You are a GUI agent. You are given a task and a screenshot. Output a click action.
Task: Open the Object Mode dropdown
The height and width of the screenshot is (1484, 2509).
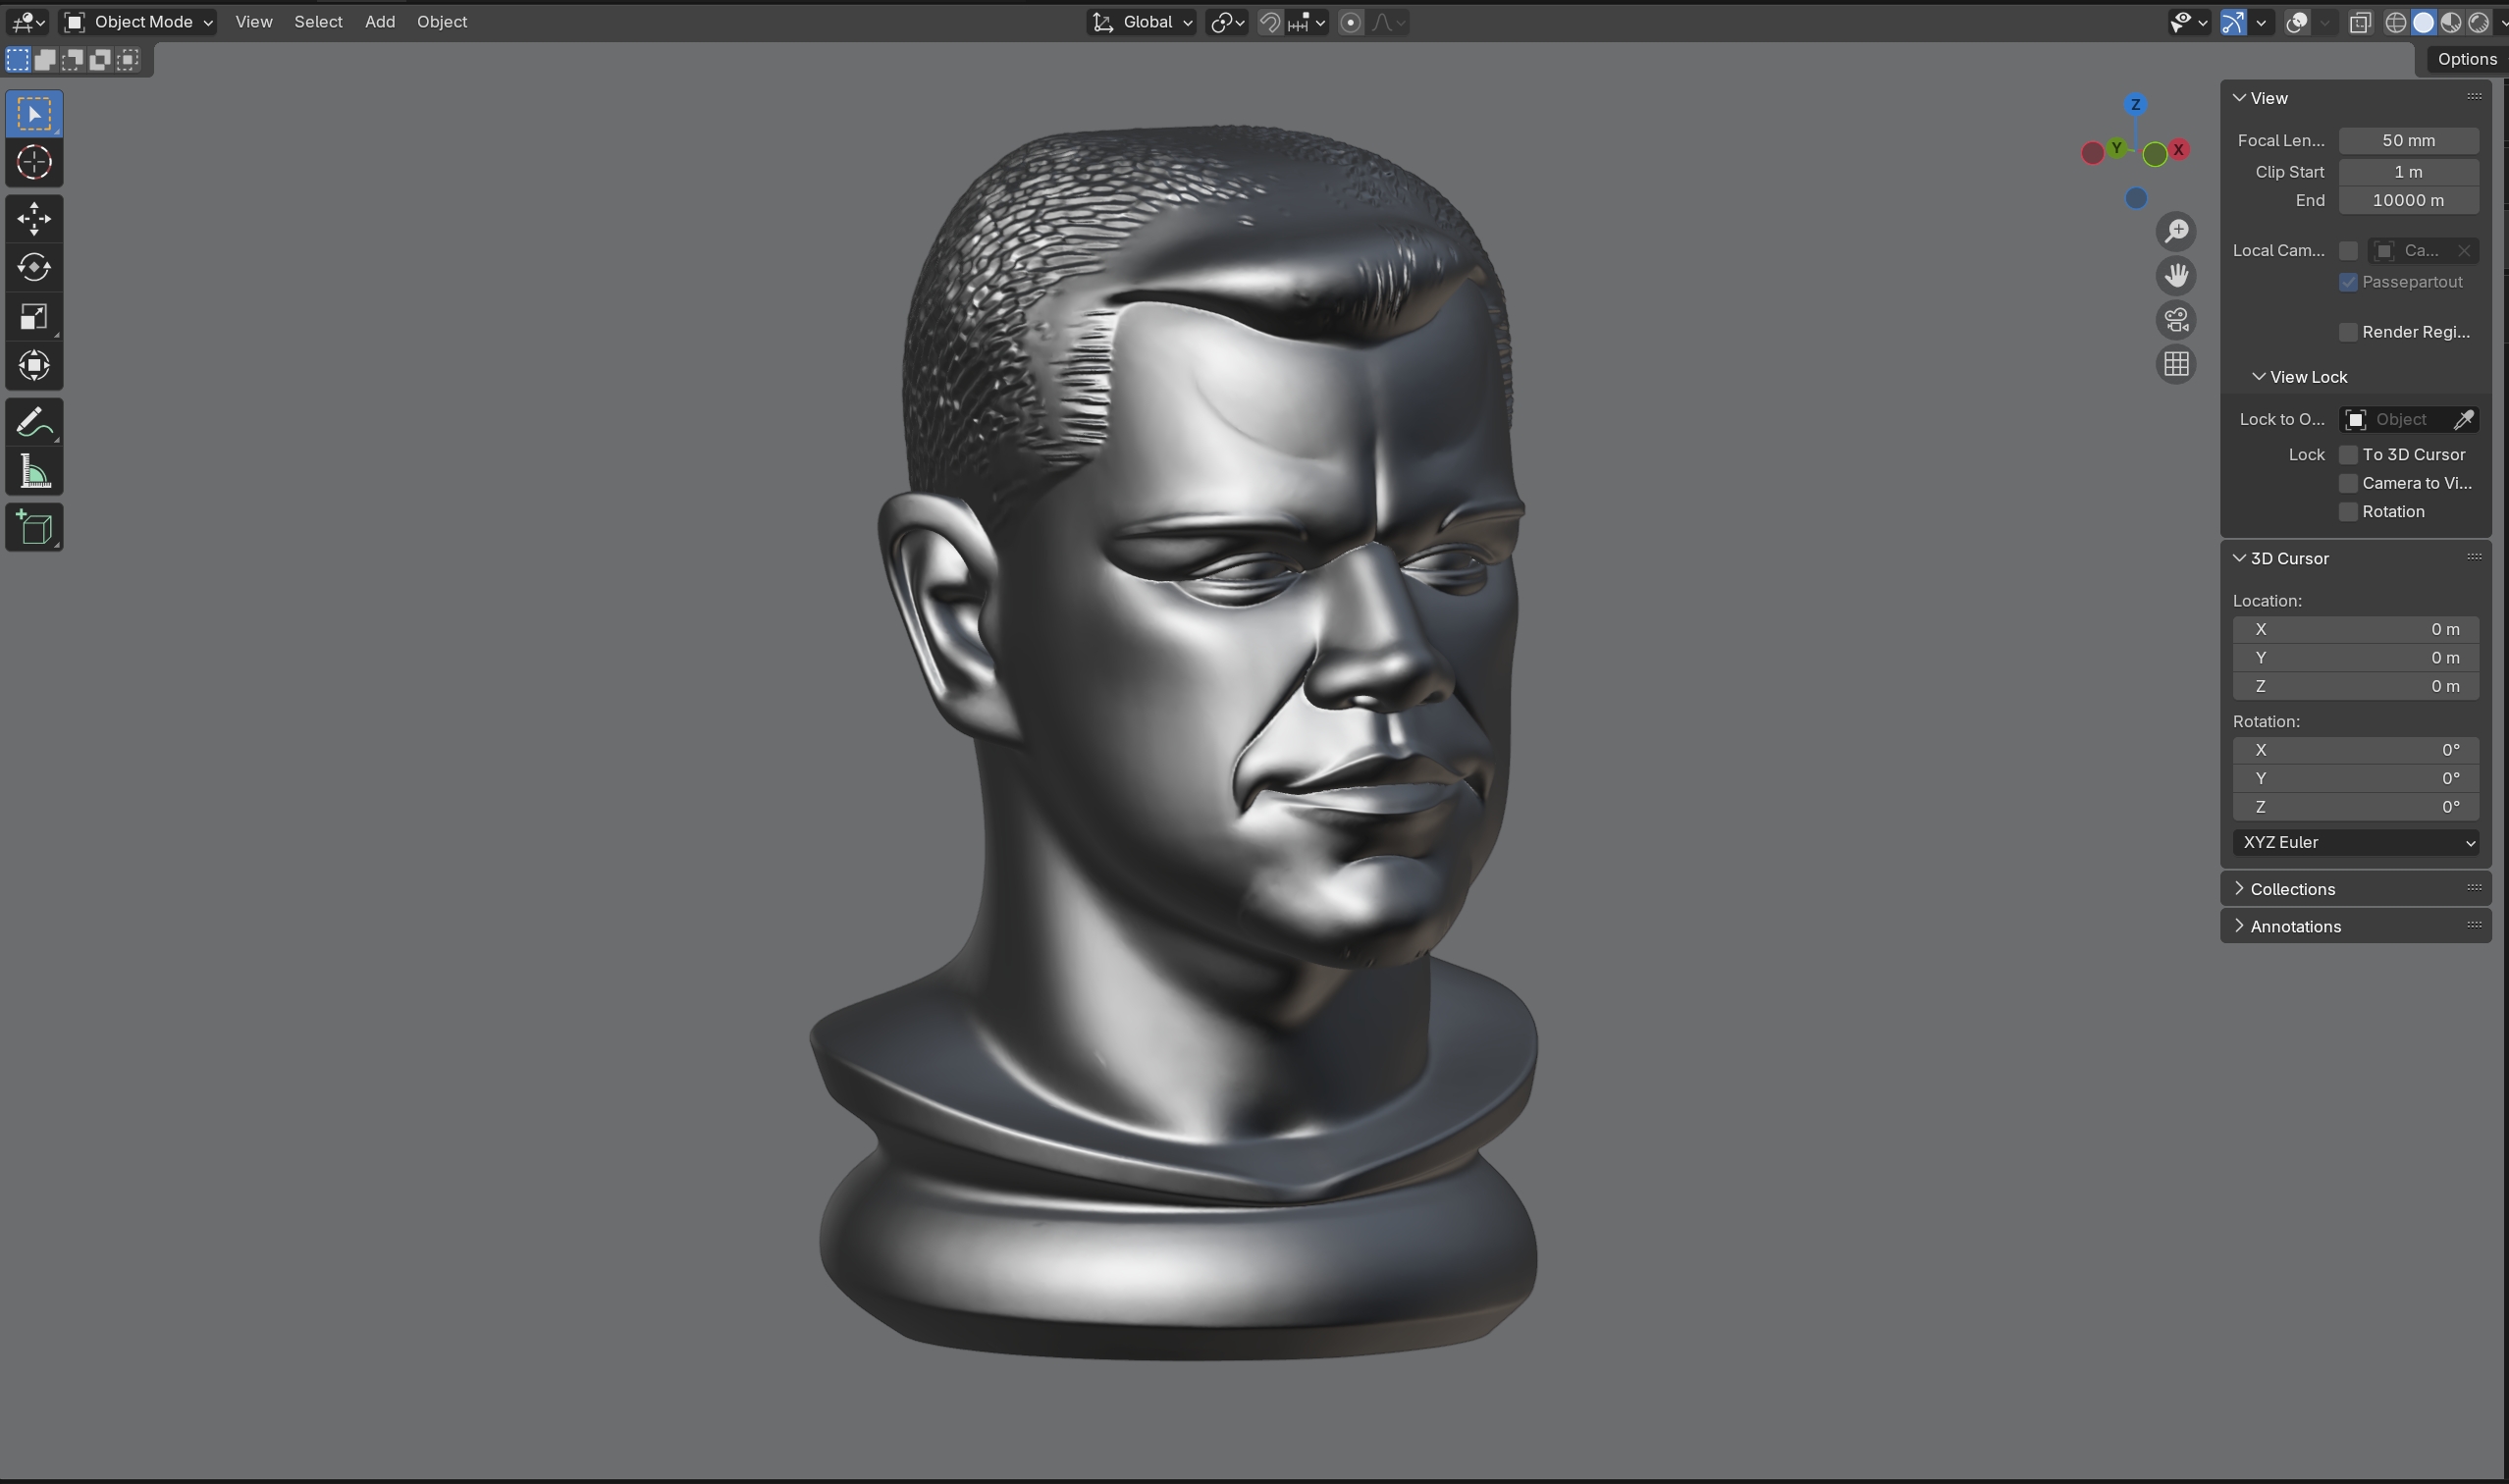click(138, 22)
